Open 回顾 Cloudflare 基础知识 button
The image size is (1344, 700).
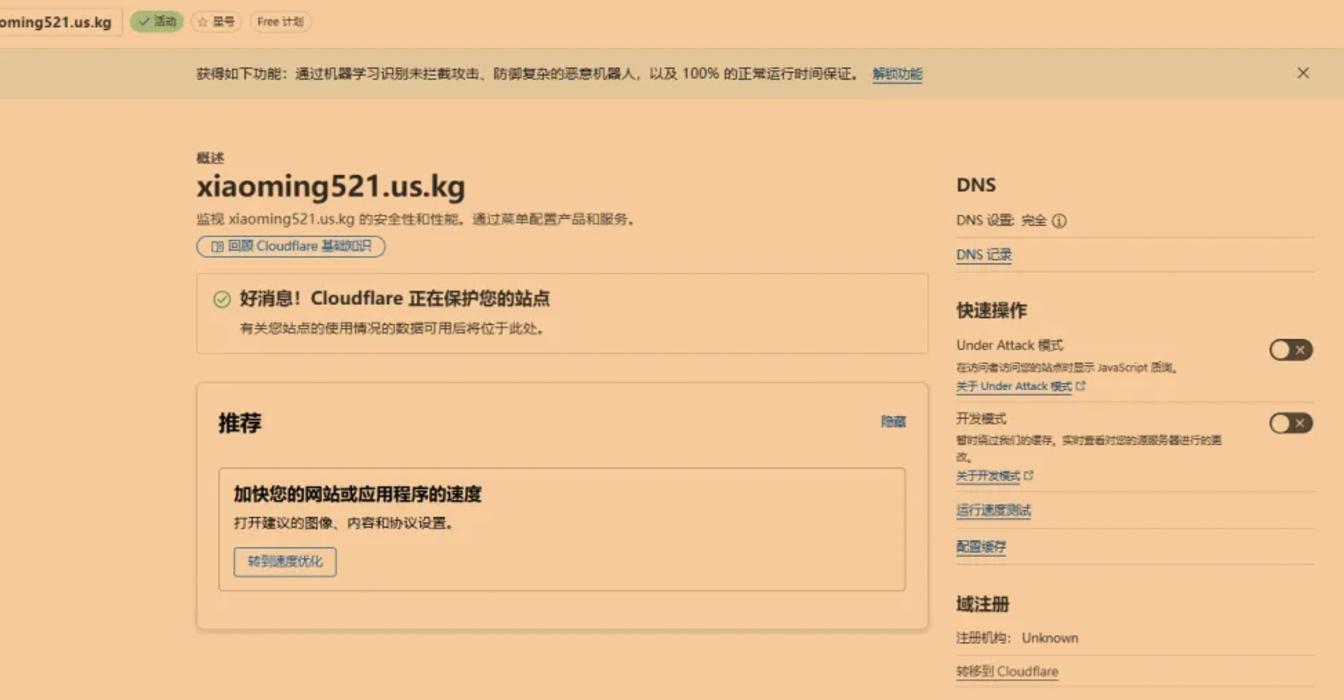(291, 246)
